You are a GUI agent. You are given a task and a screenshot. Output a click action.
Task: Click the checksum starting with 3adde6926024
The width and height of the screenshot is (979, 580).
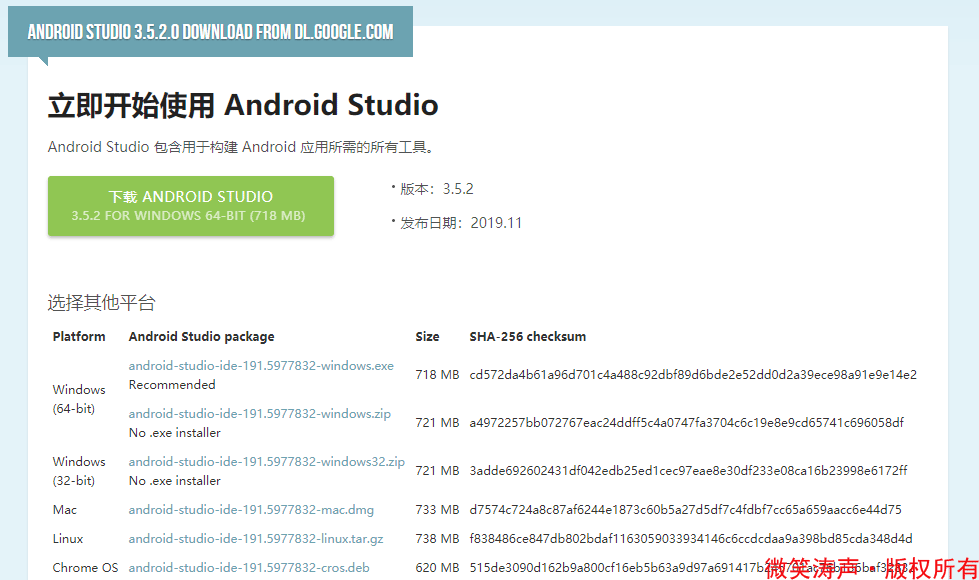pos(689,471)
